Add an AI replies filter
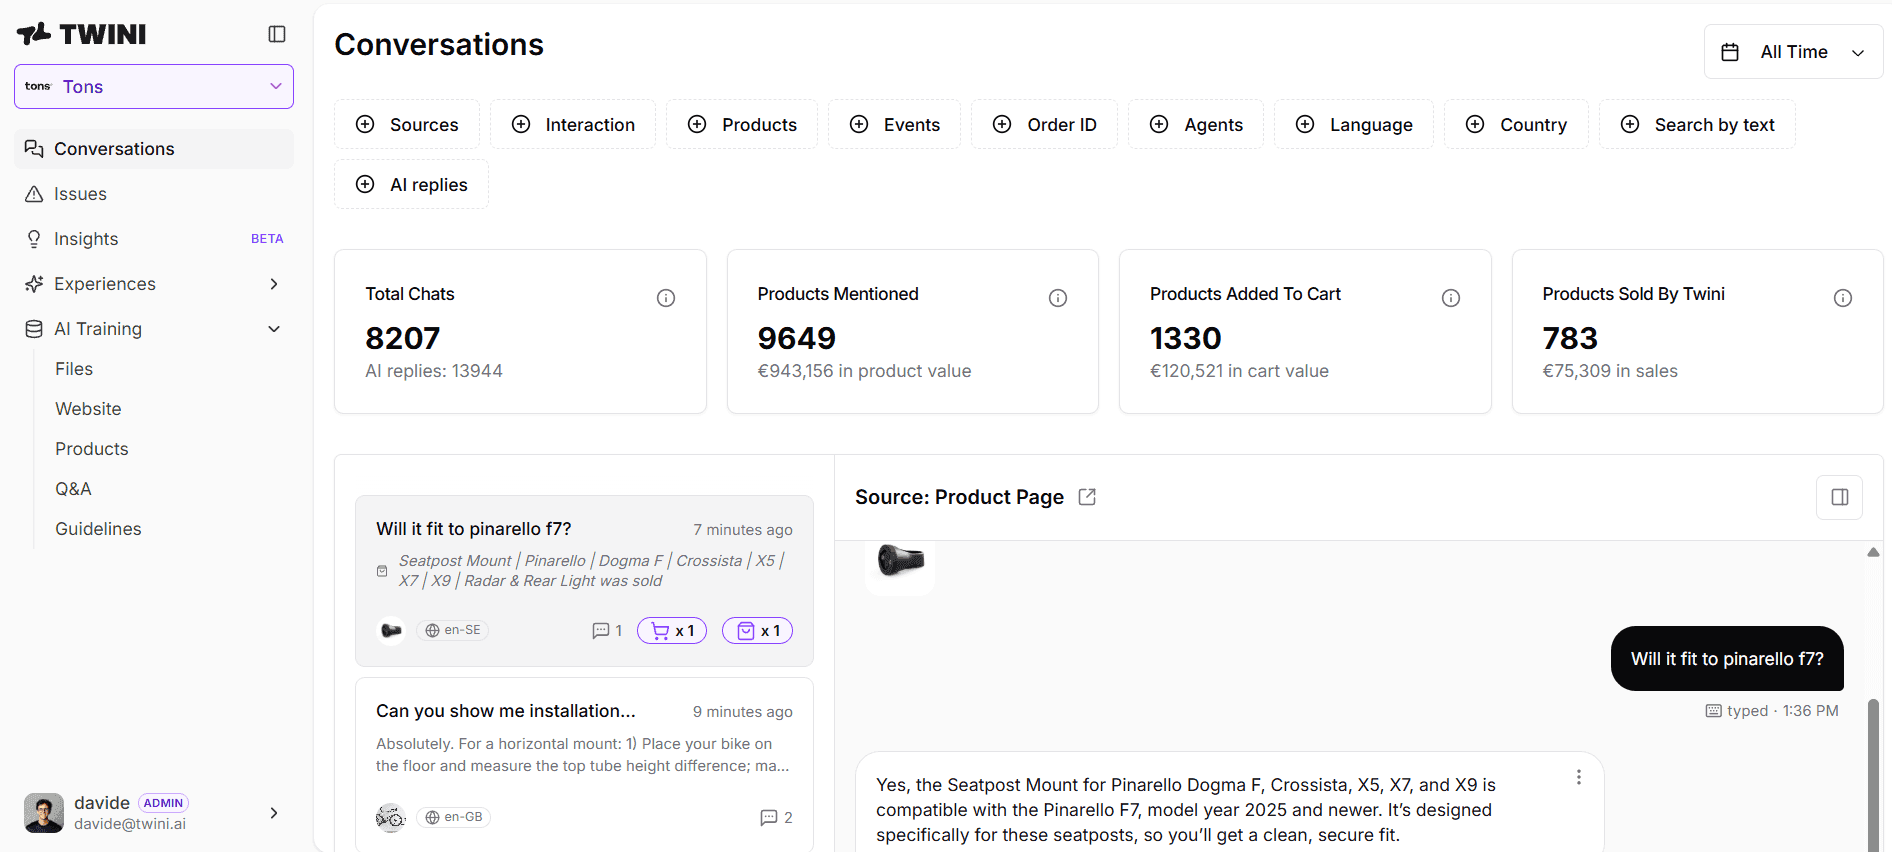This screenshot has height=852, width=1892. 412,185
